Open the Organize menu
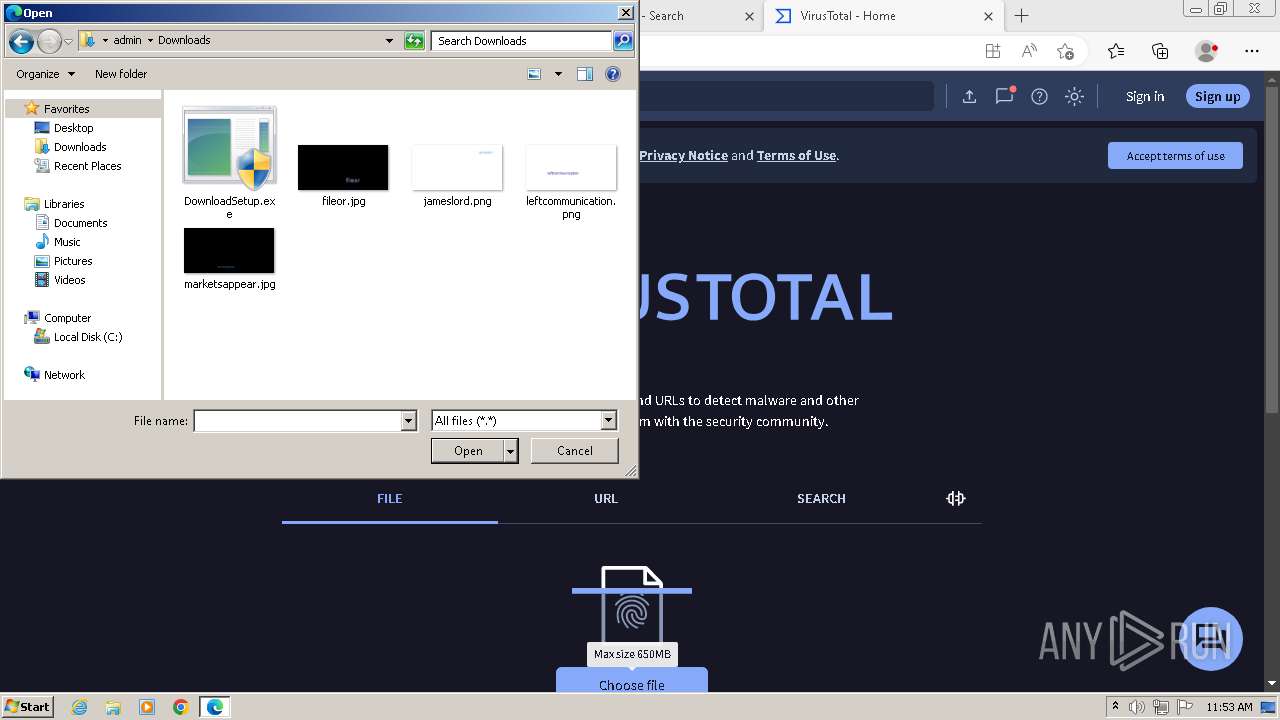The width and height of the screenshot is (1280, 720). click(x=45, y=74)
